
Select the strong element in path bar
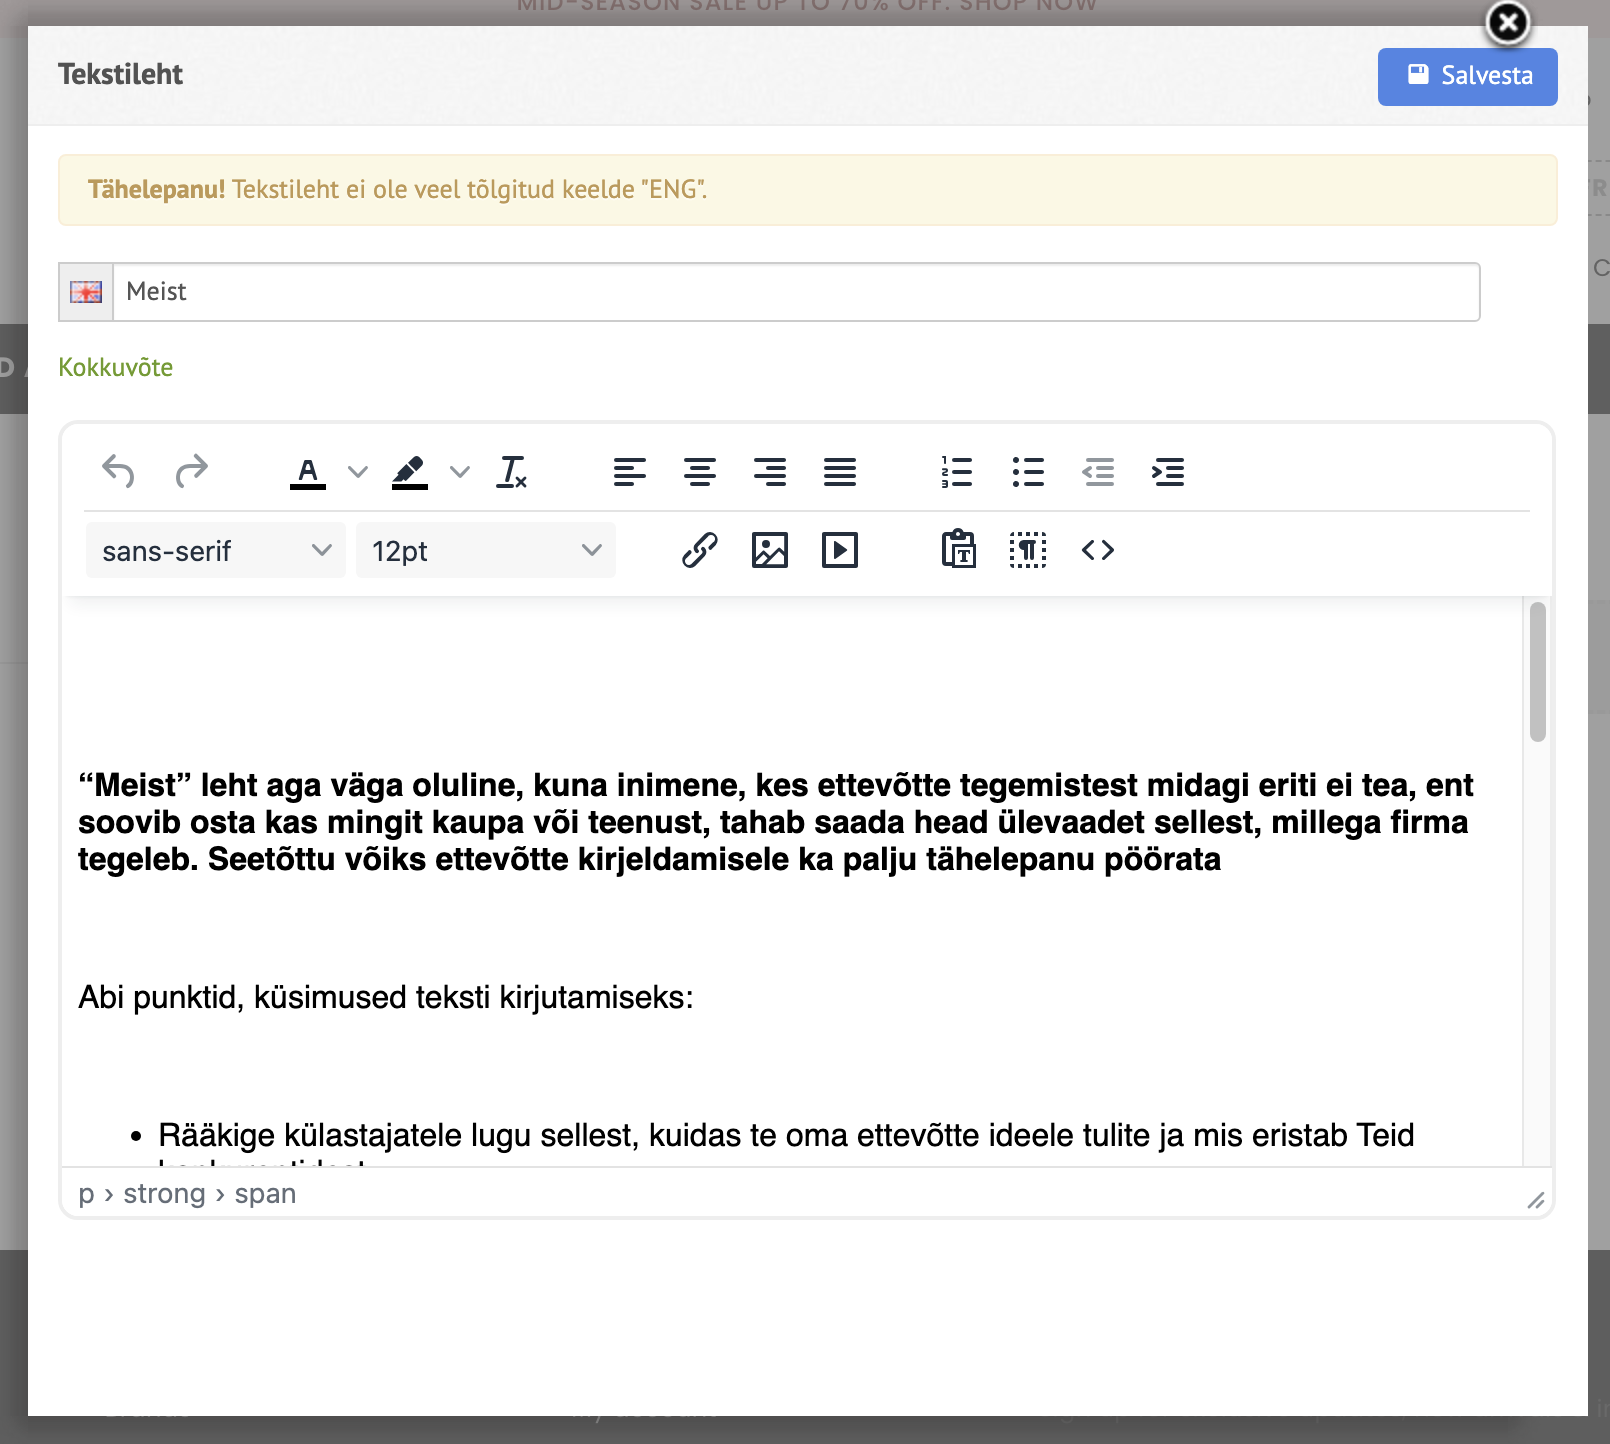point(164,1194)
